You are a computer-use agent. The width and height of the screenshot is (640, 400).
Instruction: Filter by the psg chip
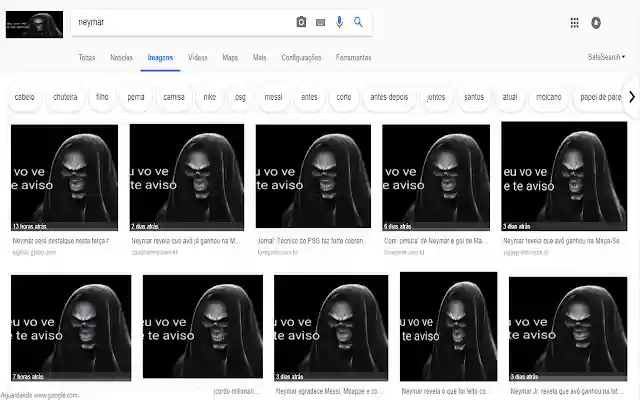tap(240, 97)
